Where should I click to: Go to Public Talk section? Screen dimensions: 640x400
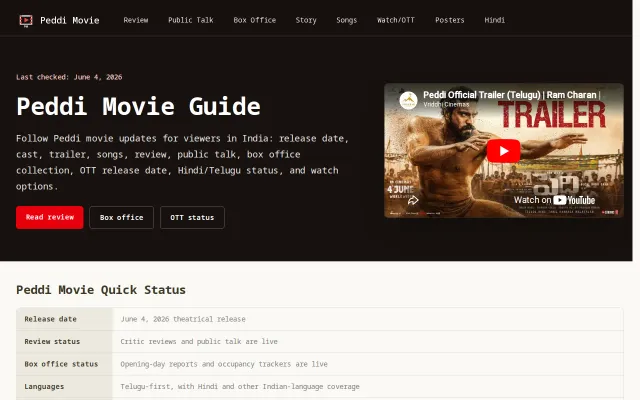pos(191,20)
